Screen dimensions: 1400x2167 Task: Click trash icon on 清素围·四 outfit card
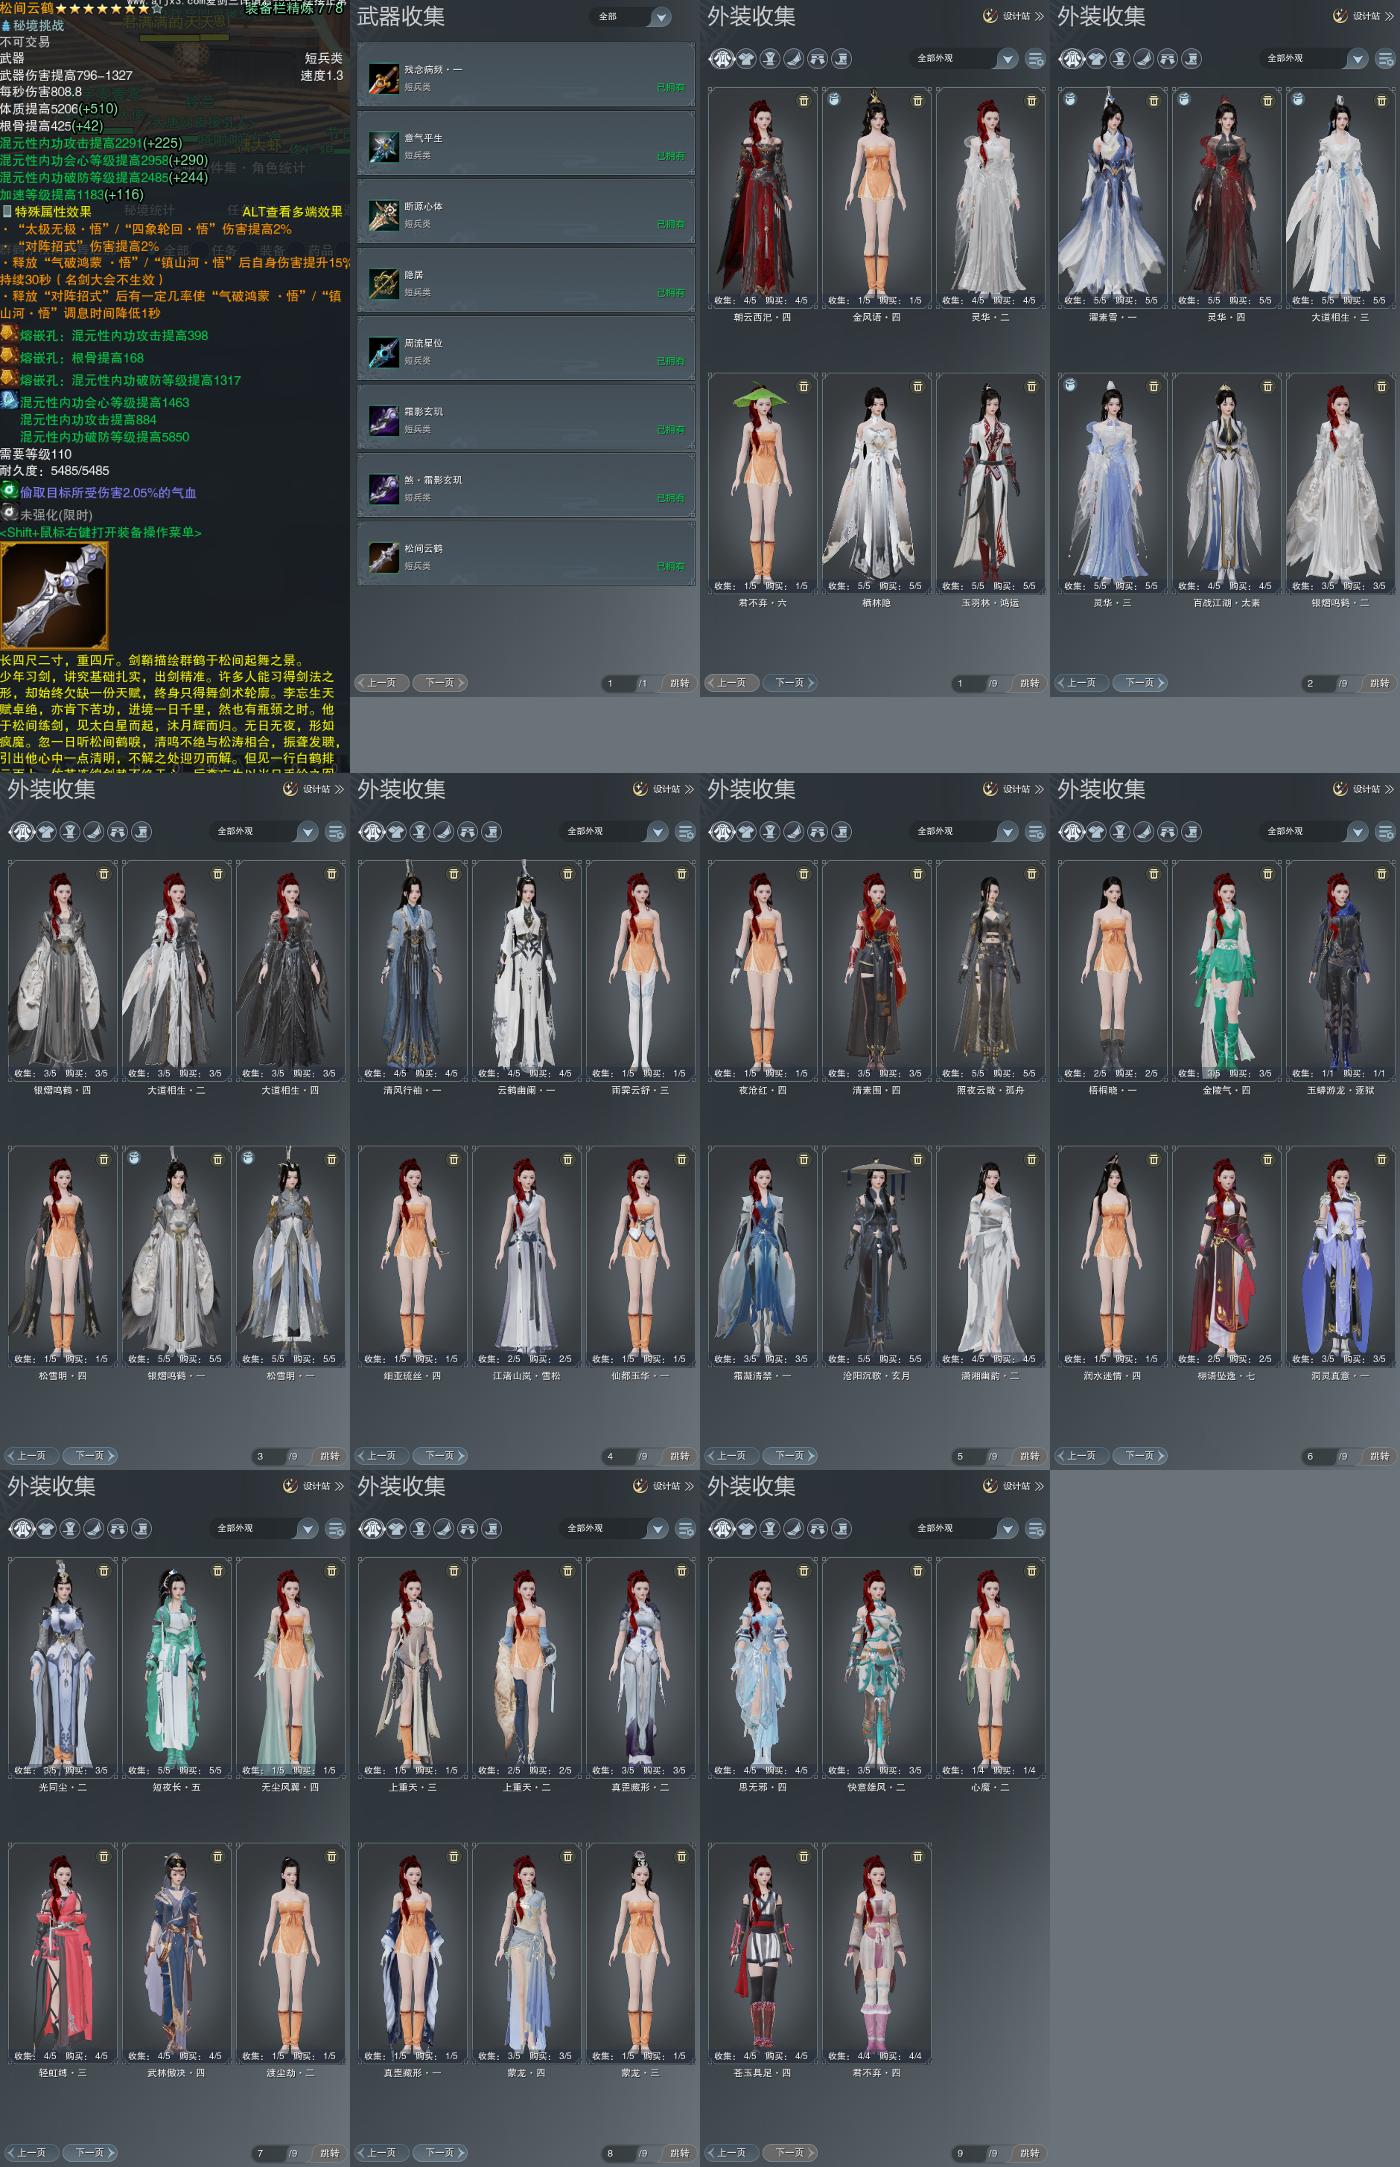(918, 874)
